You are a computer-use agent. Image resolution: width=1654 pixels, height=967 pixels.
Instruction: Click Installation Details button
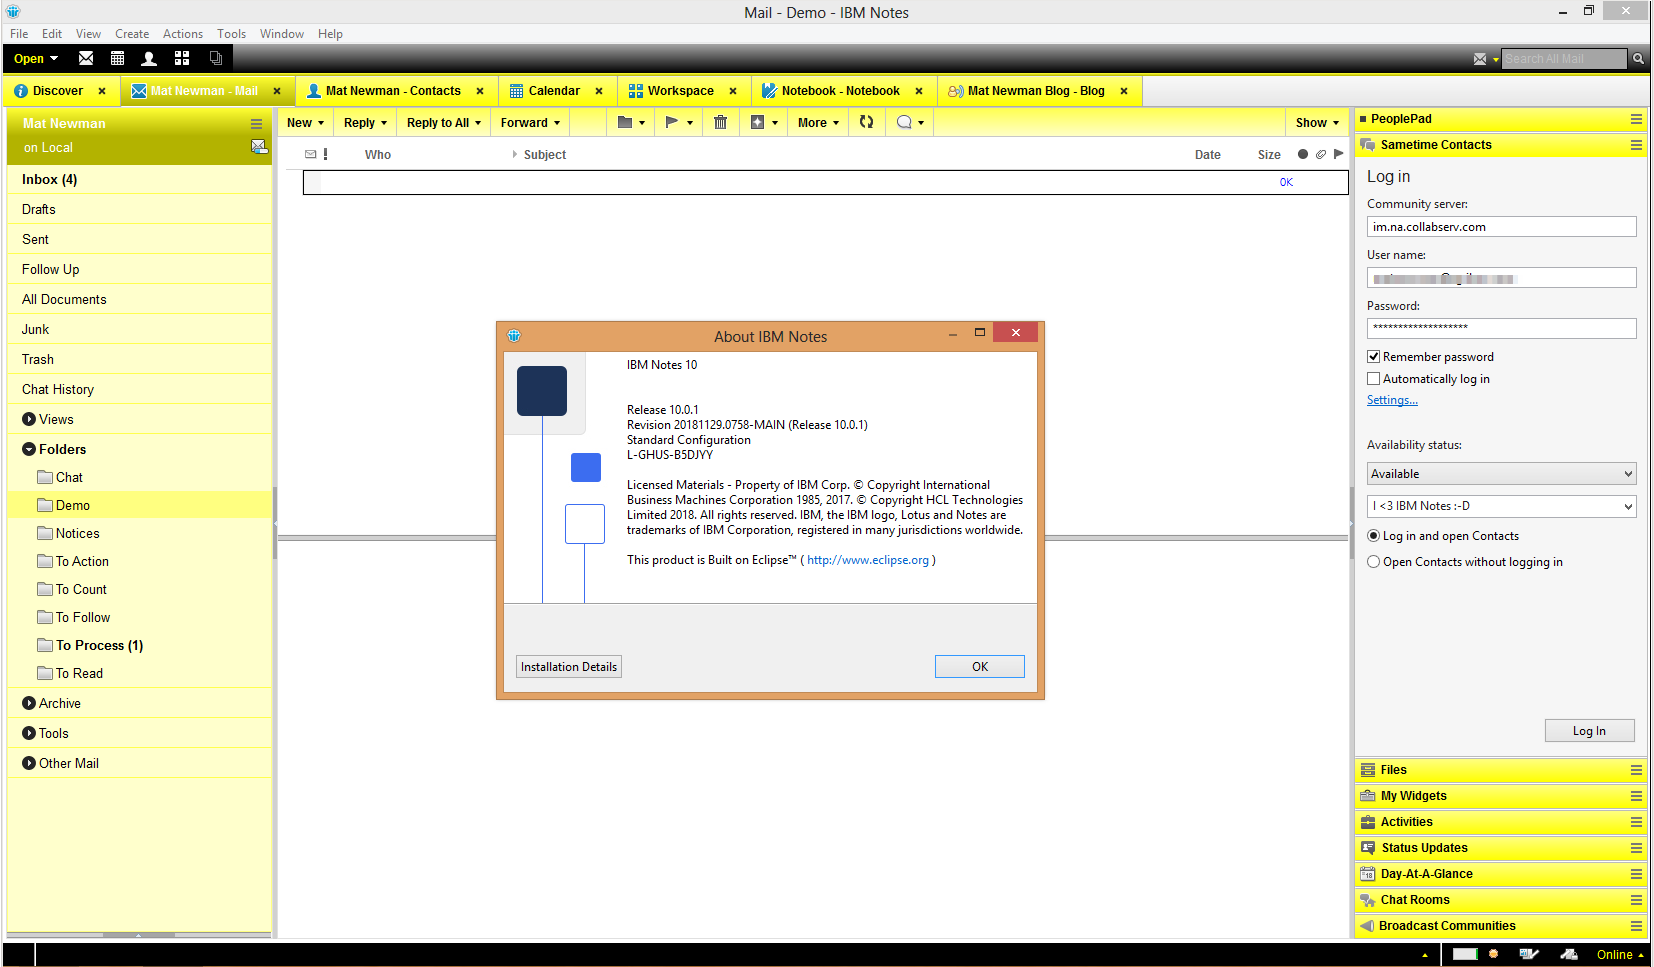point(569,667)
